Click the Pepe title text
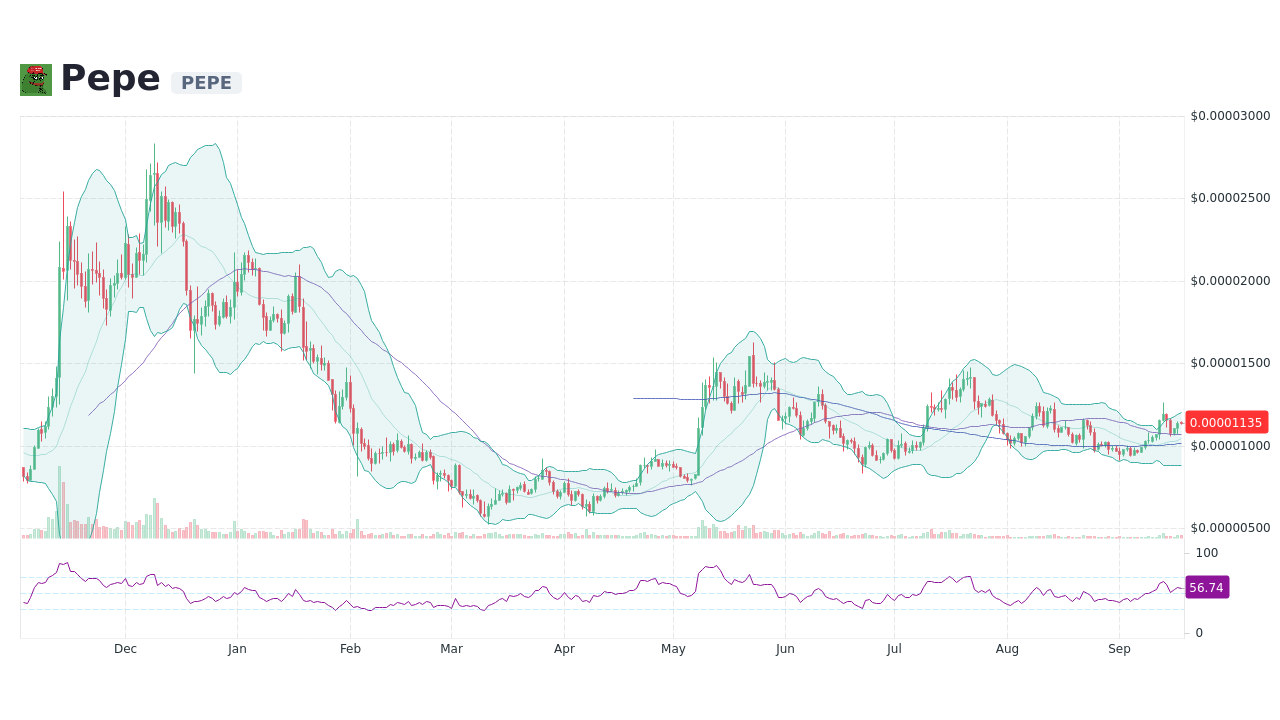 point(108,78)
